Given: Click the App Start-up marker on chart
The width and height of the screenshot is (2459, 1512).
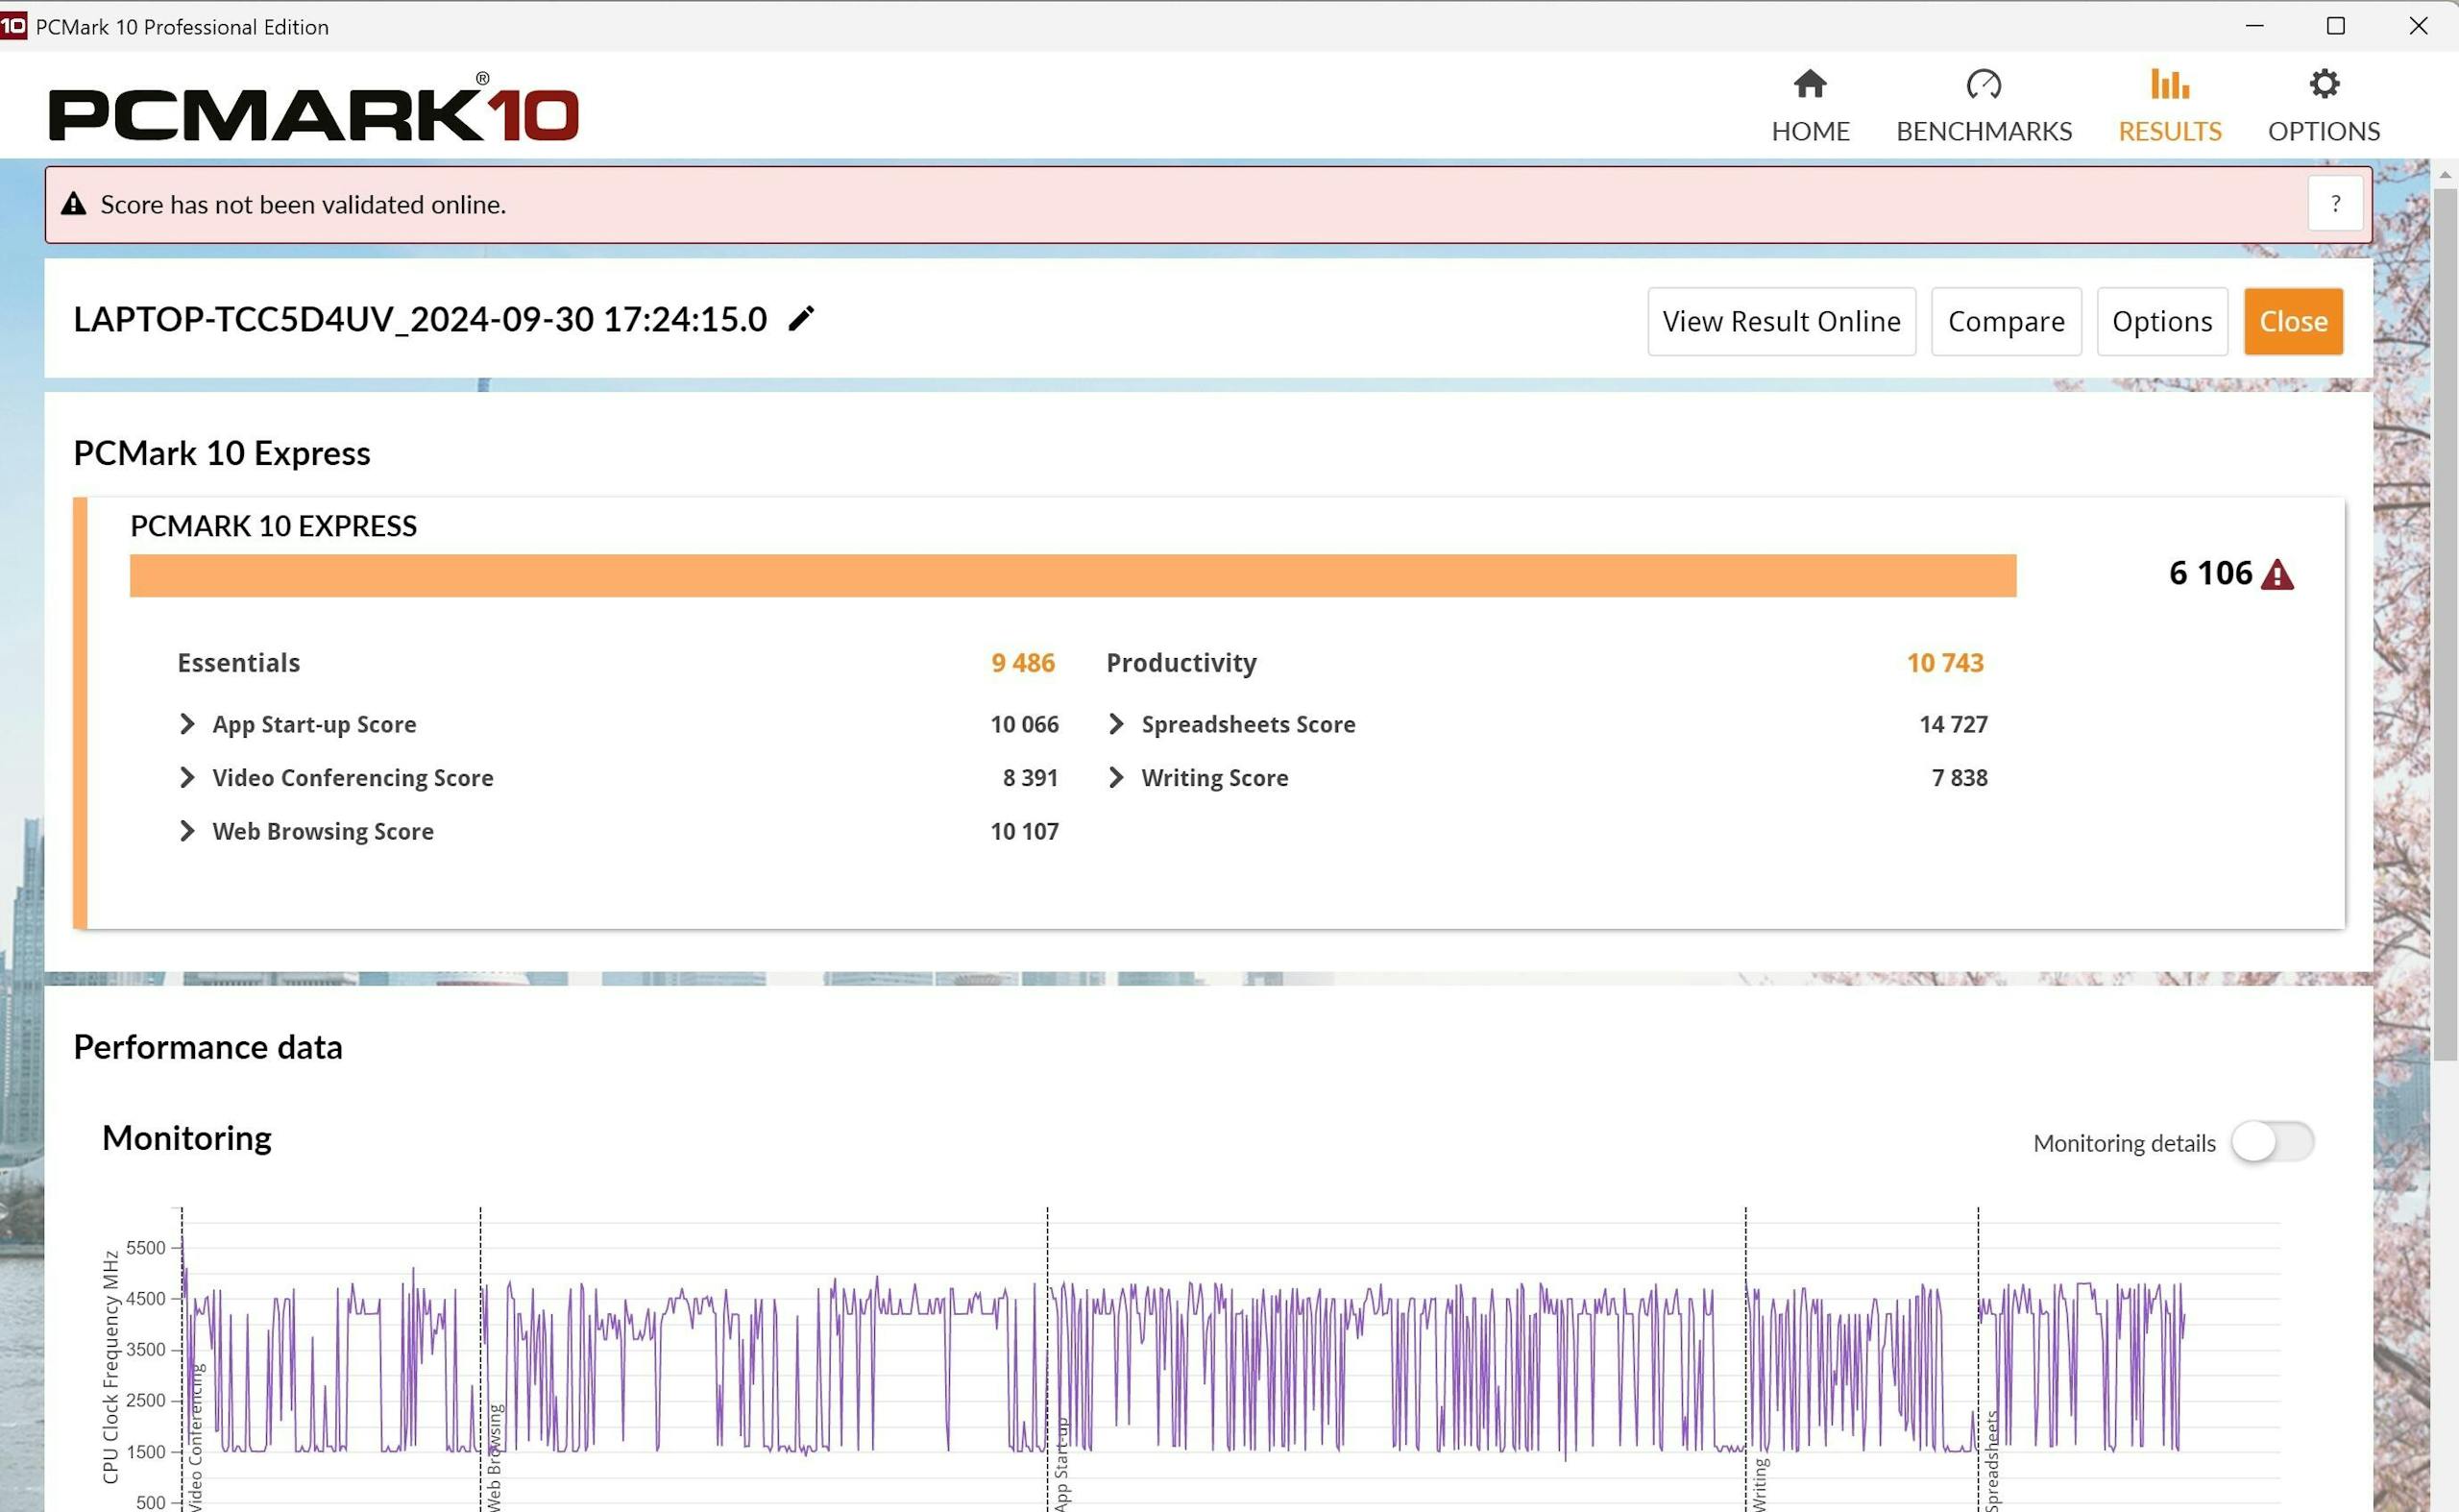Looking at the screenshot, I should coord(1062,1462).
